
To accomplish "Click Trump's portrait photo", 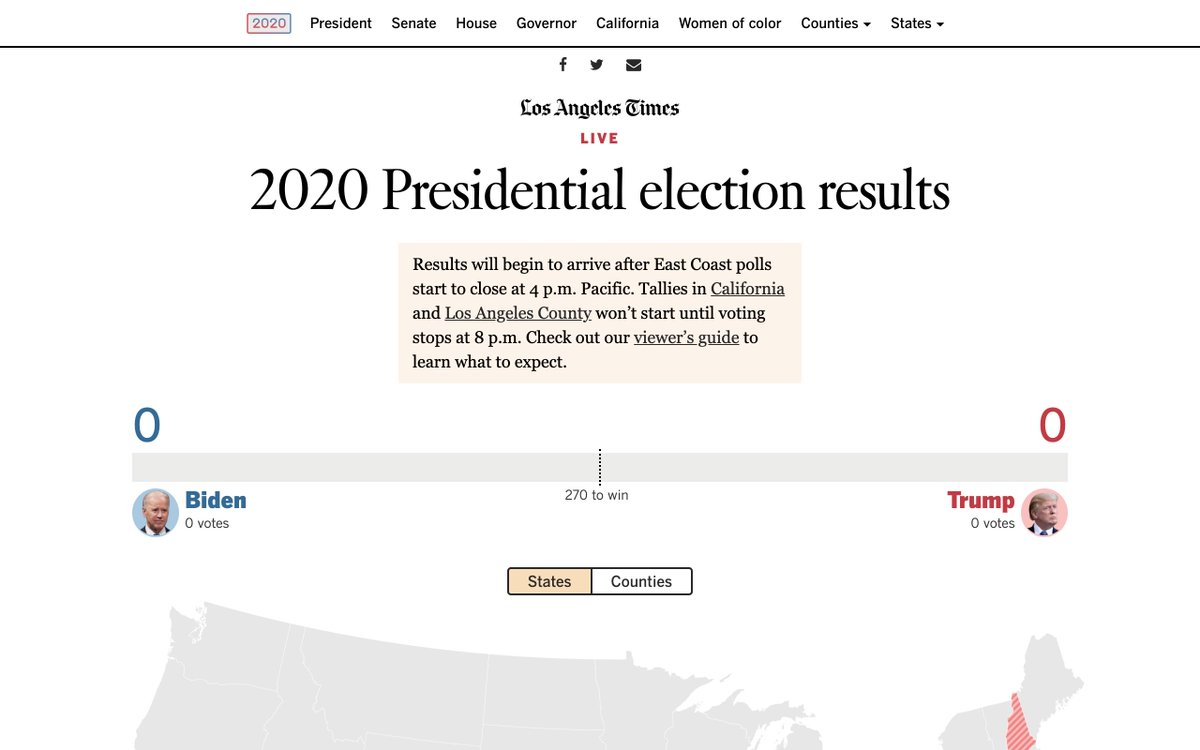I will (1044, 512).
